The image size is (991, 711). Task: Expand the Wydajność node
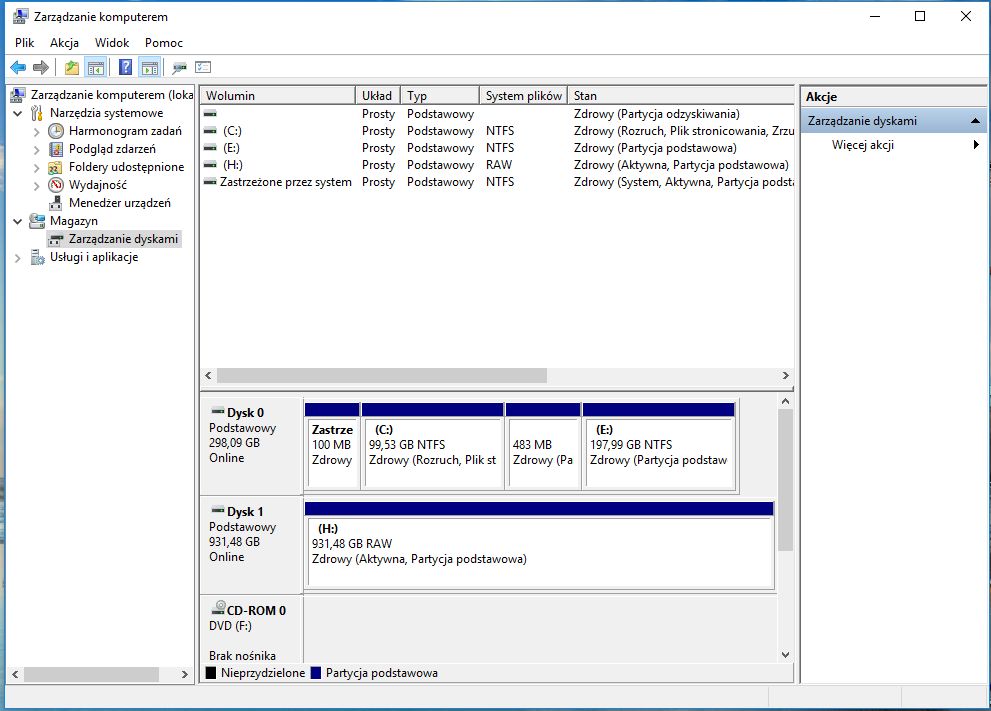tap(37, 186)
